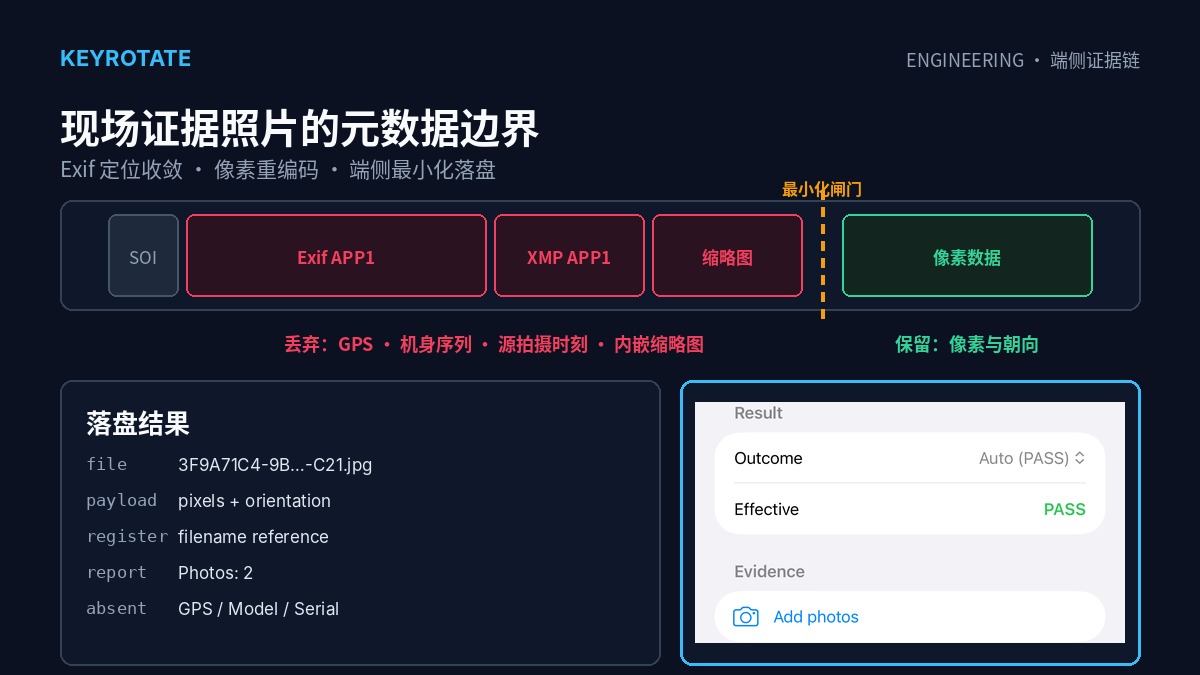This screenshot has height=675, width=1200.
Task: Open the Outcome Auto (PASS) dropdown
Action: 1032,458
